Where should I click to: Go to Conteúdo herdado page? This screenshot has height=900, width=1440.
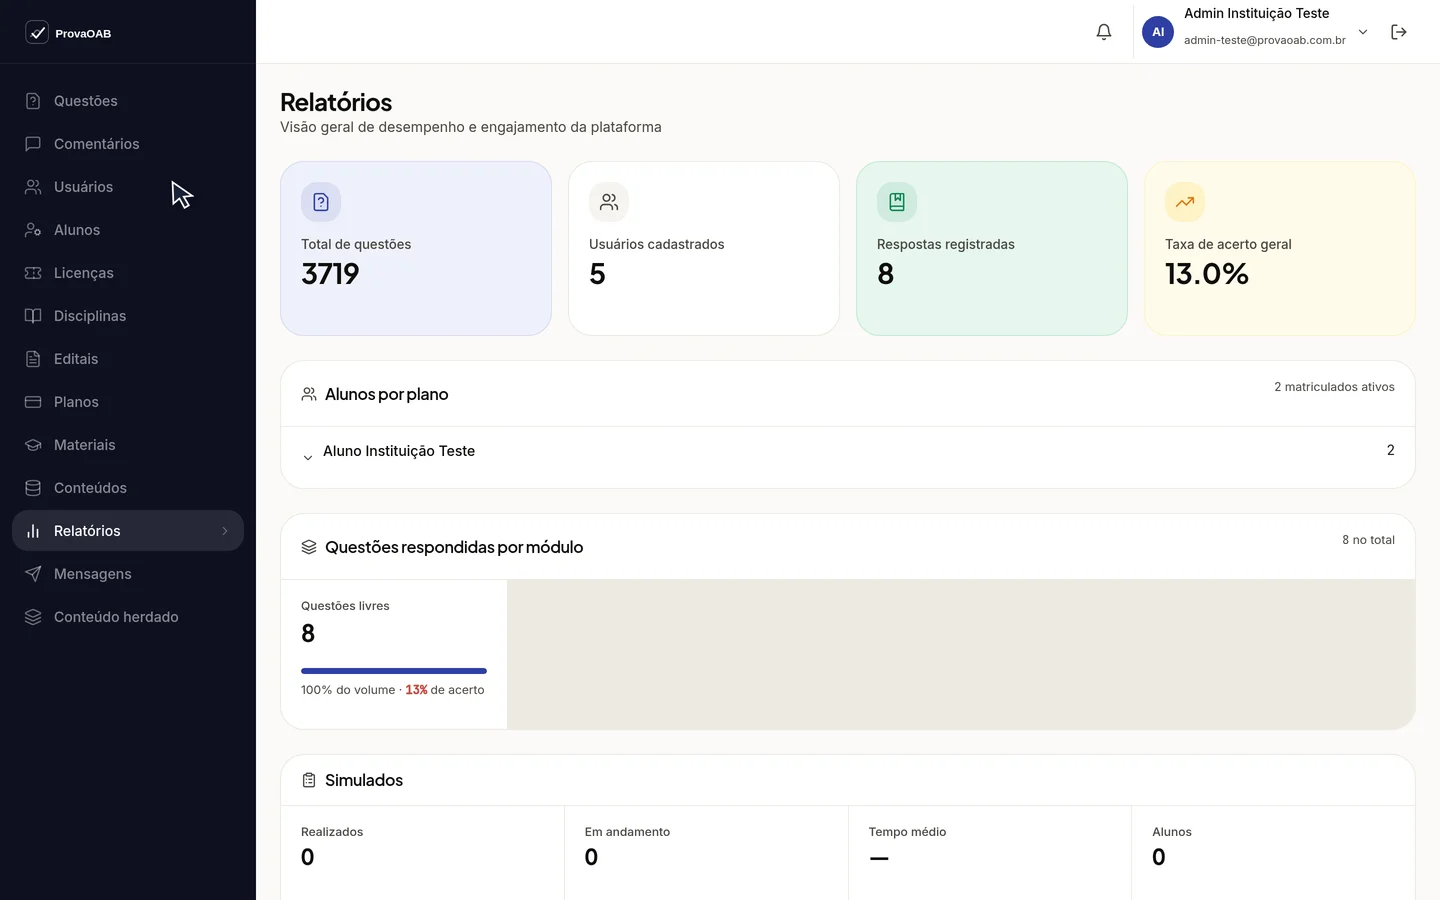[x=128, y=617]
